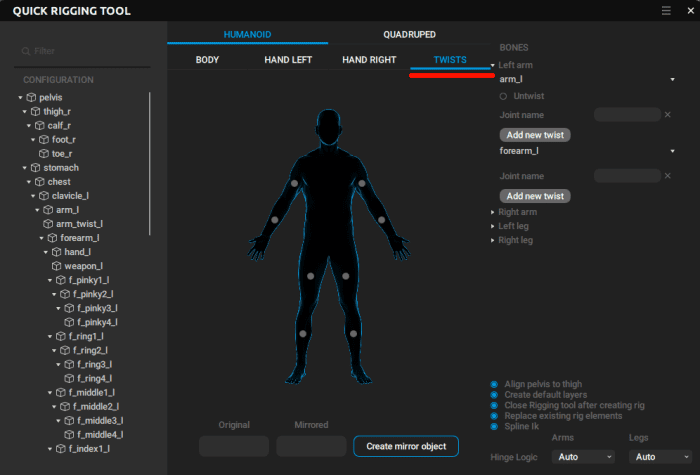Click the clavicle_l bone cube icon

click(x=45, y=196)
